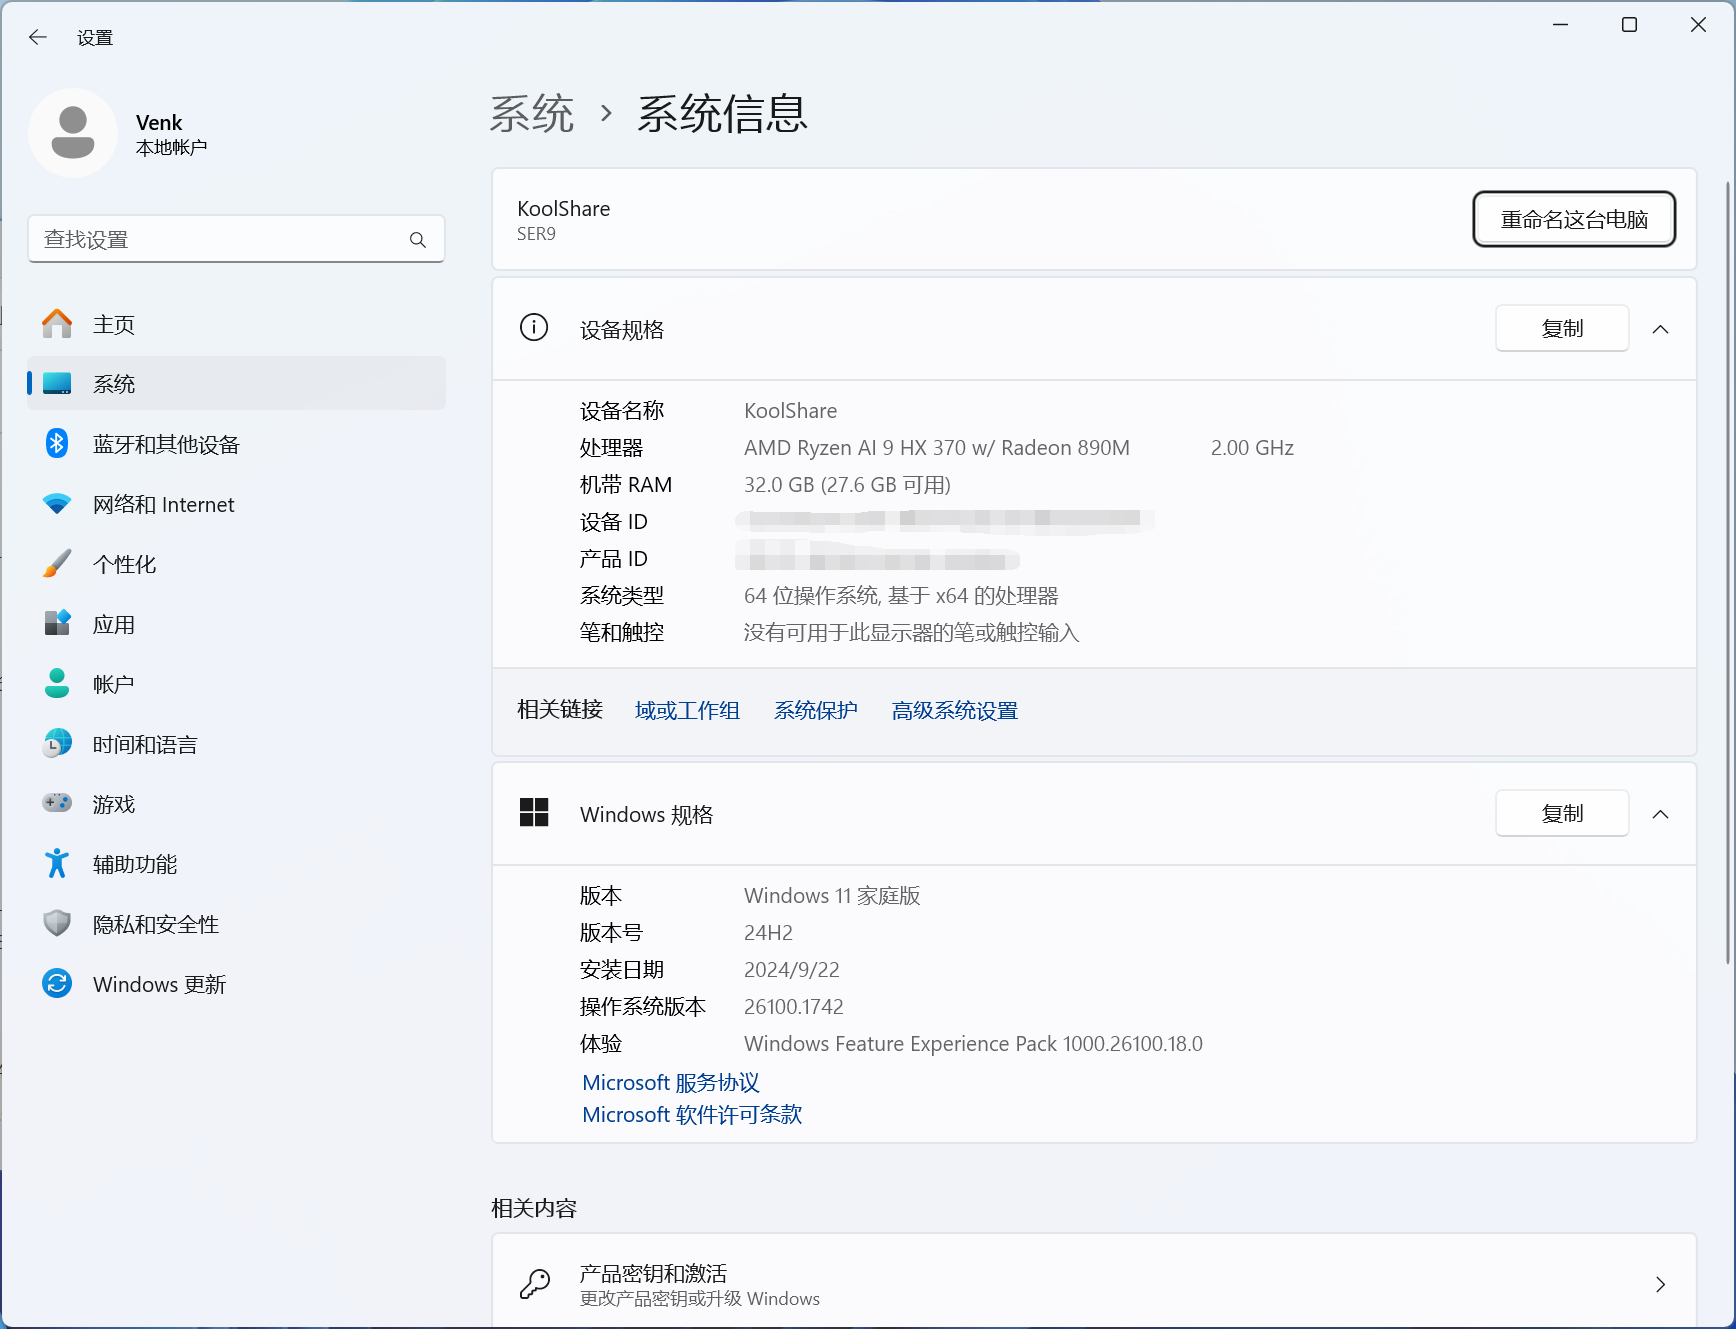Open the 高级系统设置 link
The image size is (1736, 1329).
954,711
